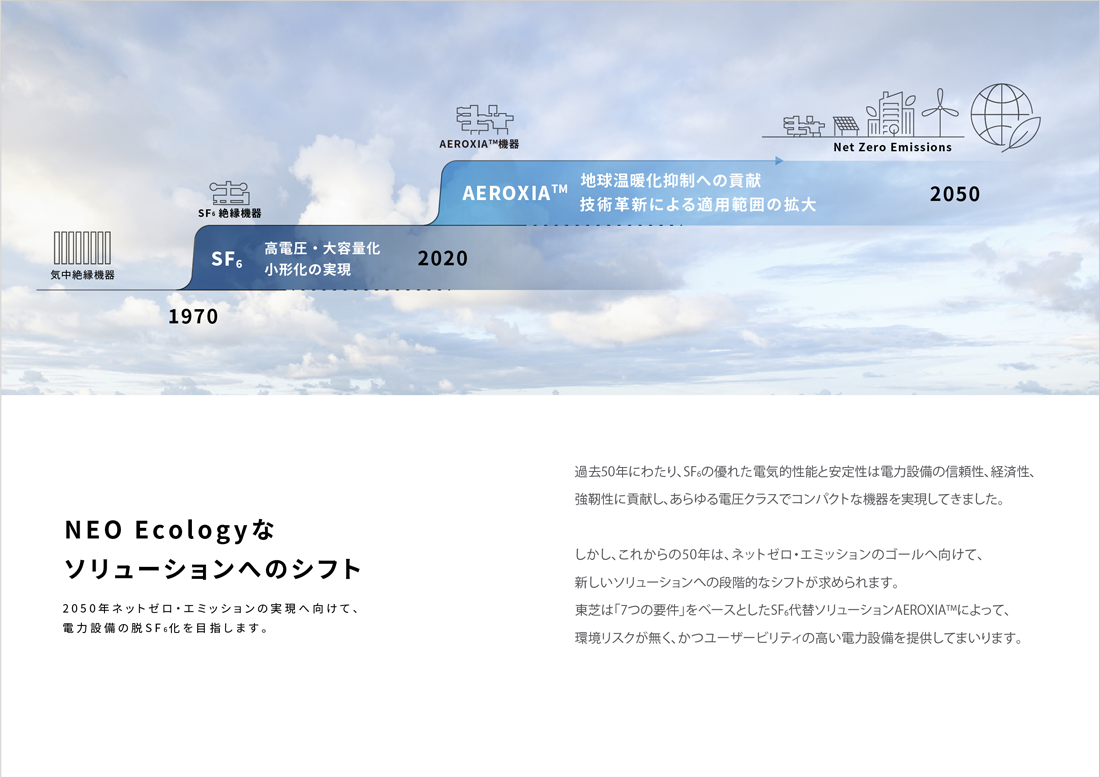Viewport: 1100px width, 778px height.
Task: Click the text 地球温暖化抑制への貢献
Action: pos(671,181)
